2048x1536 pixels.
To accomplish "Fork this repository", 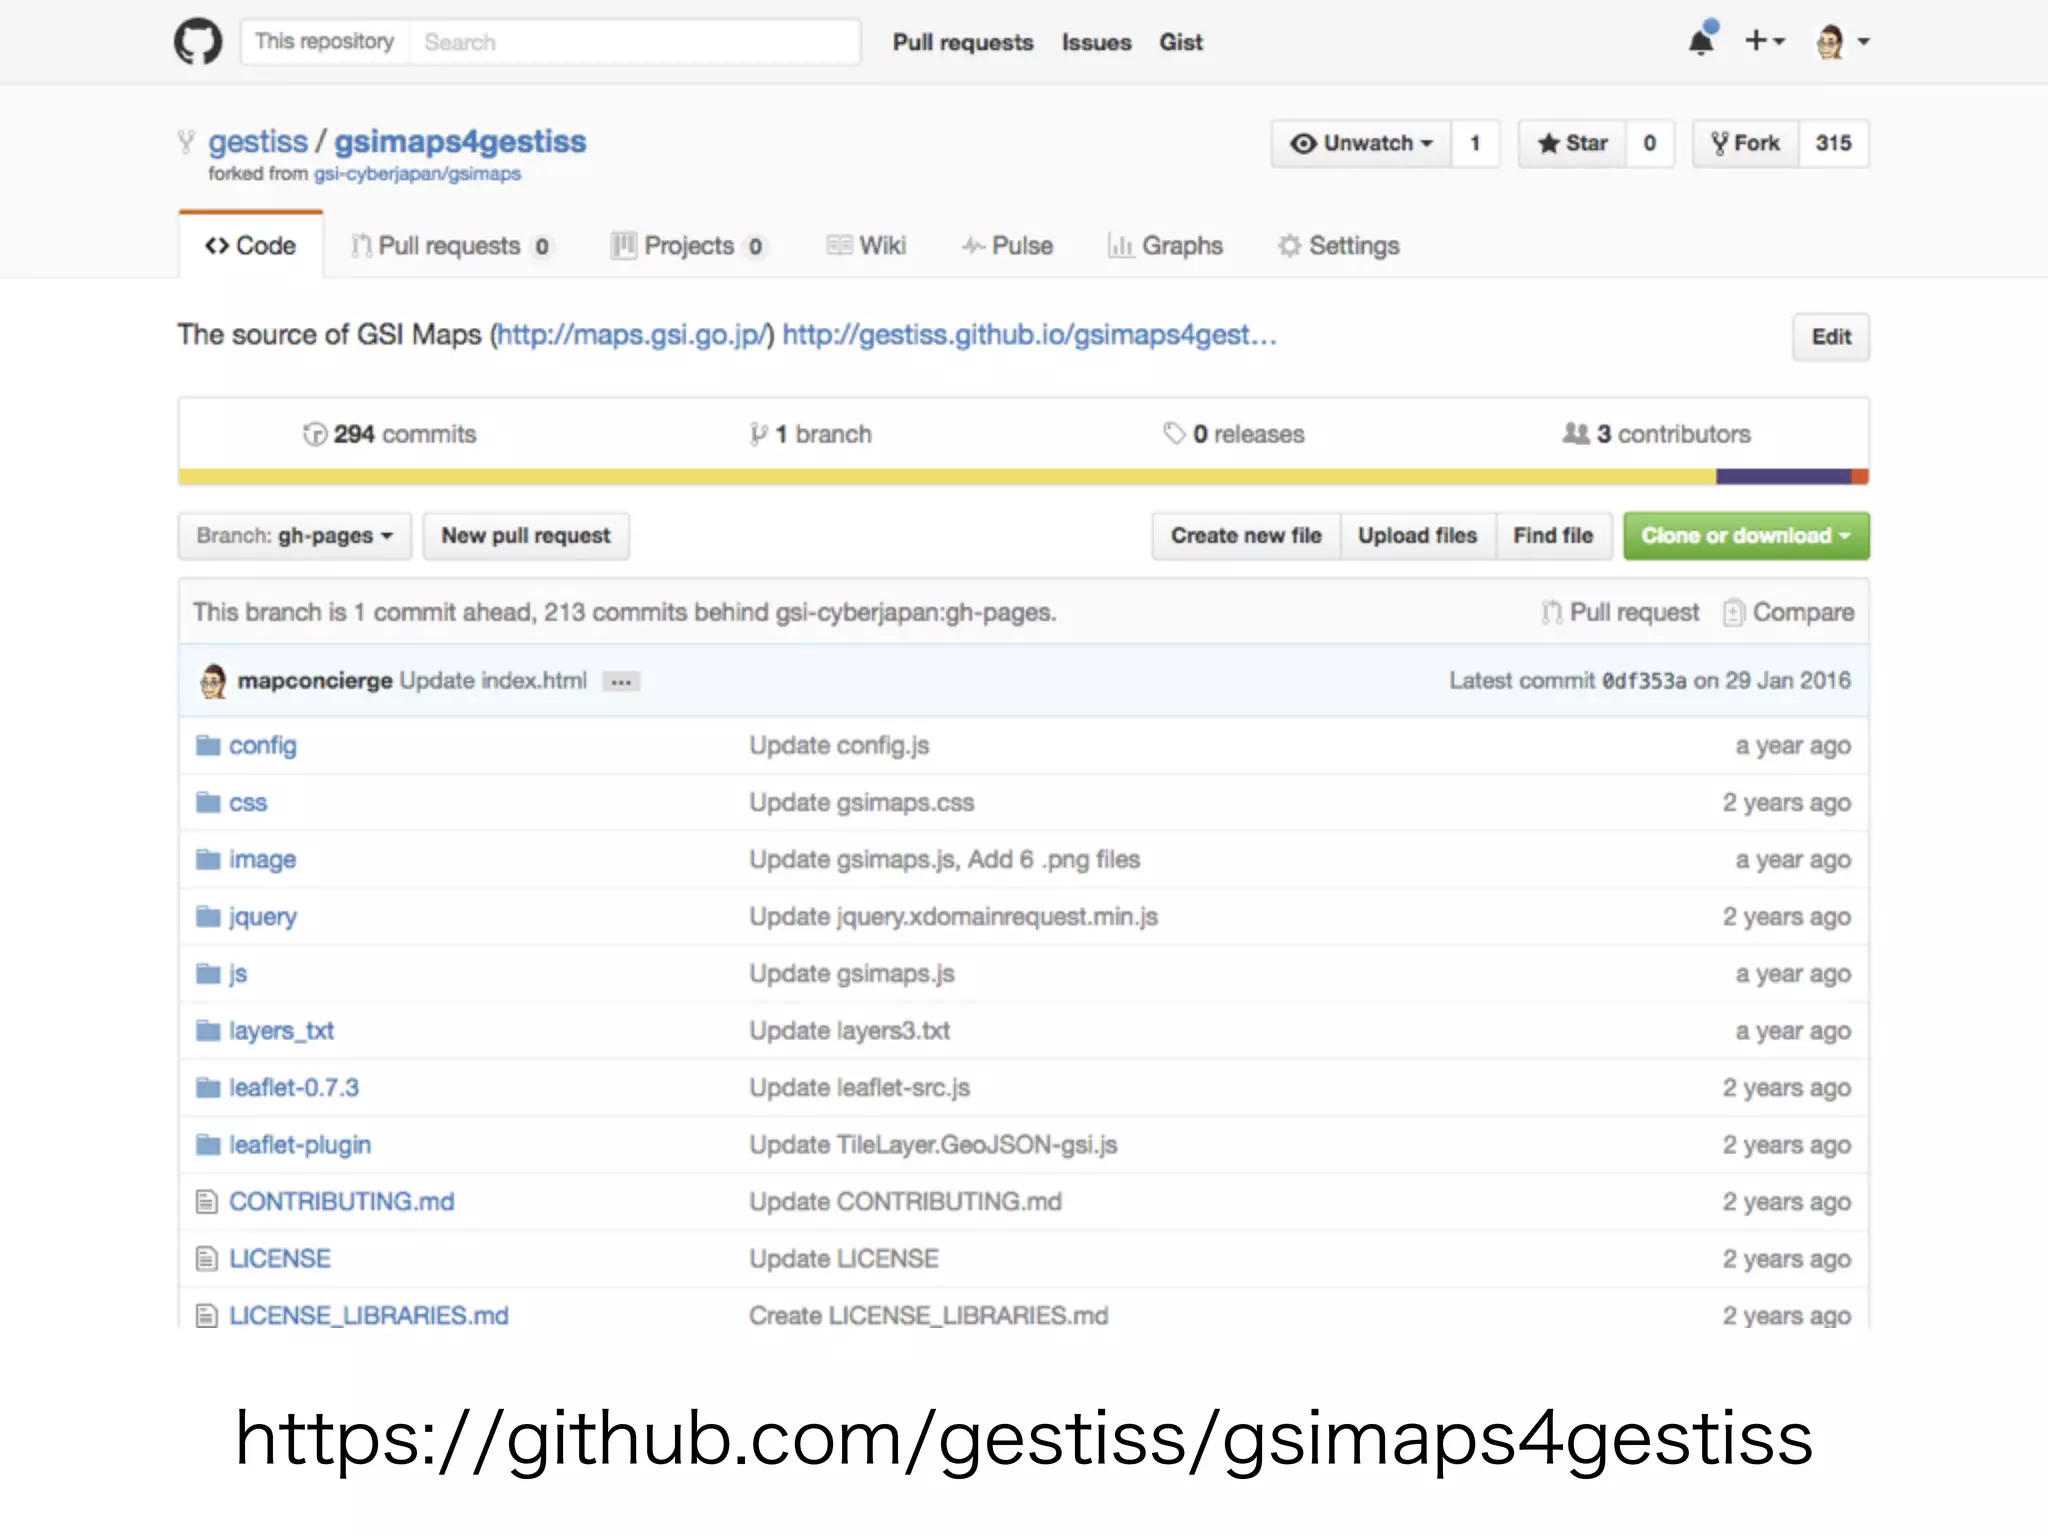I will (1746, 144).
